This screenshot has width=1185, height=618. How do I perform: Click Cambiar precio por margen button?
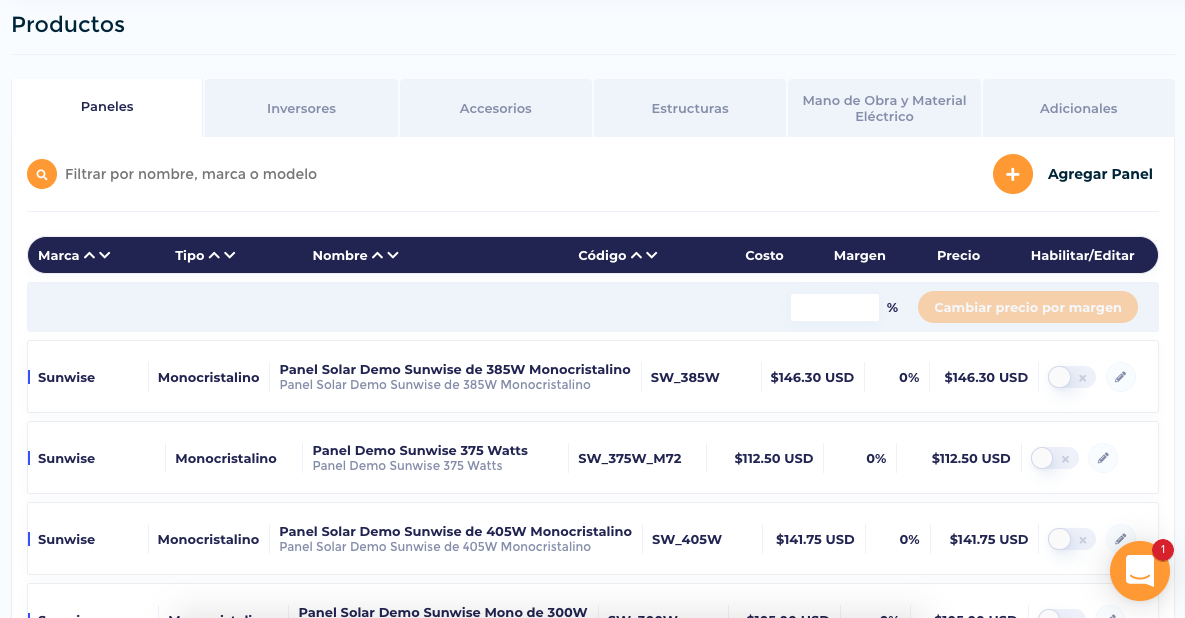1028,307
